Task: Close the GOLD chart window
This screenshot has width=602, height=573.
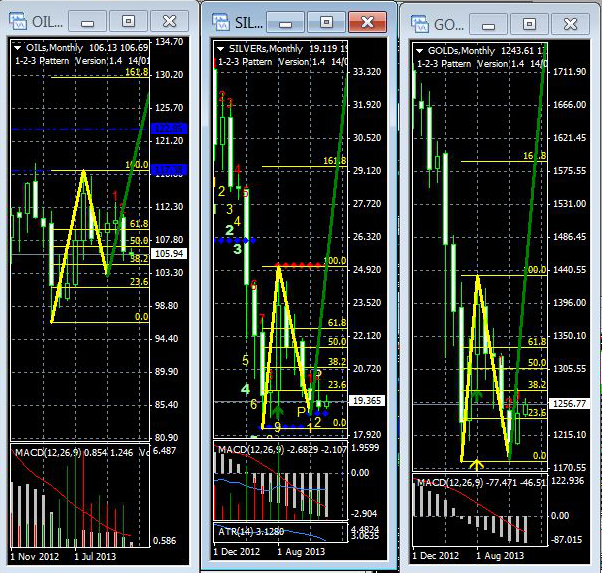Action: (x=571, y=24)
